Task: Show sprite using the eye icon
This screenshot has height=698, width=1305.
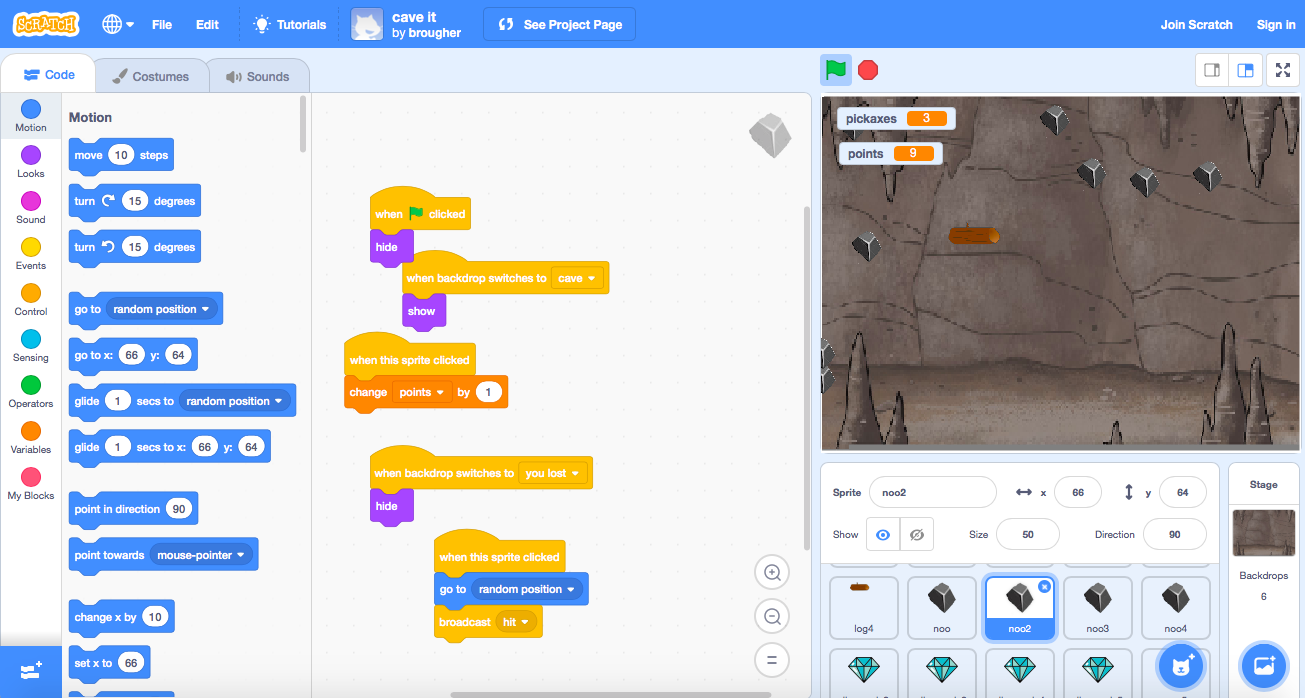Action: click(882, 535)
